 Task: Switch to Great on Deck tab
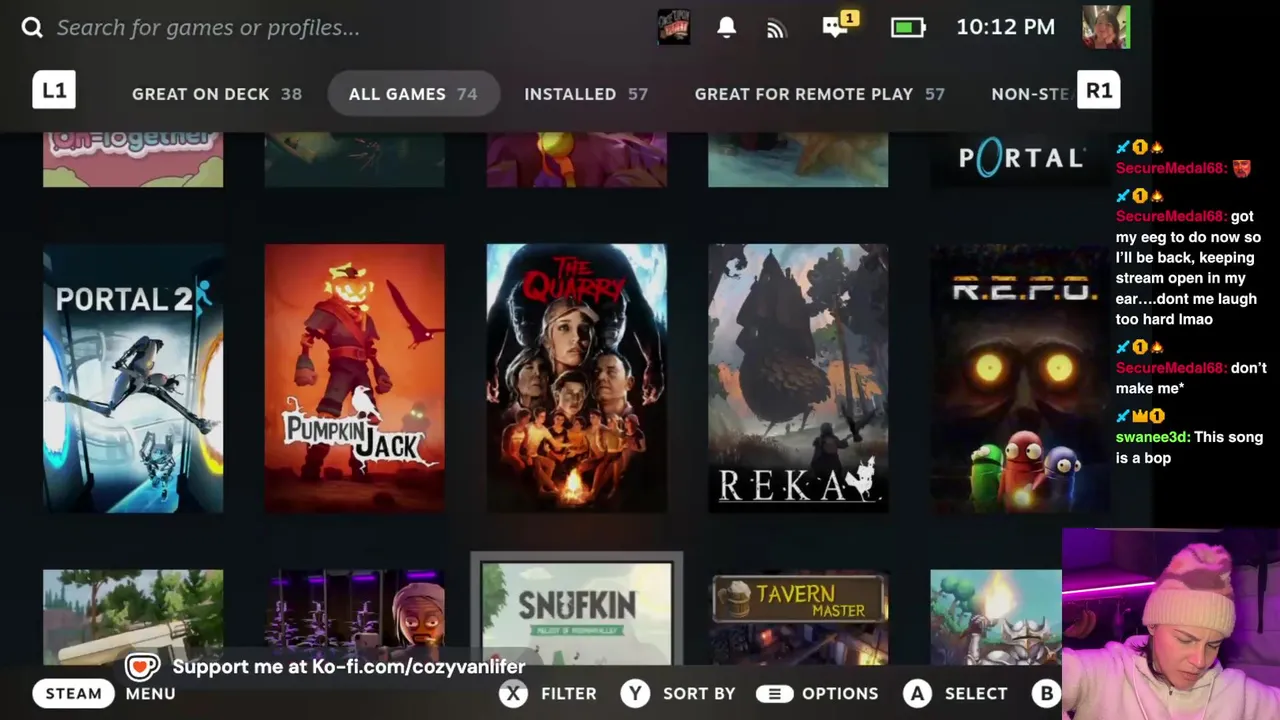coord(217,94)
